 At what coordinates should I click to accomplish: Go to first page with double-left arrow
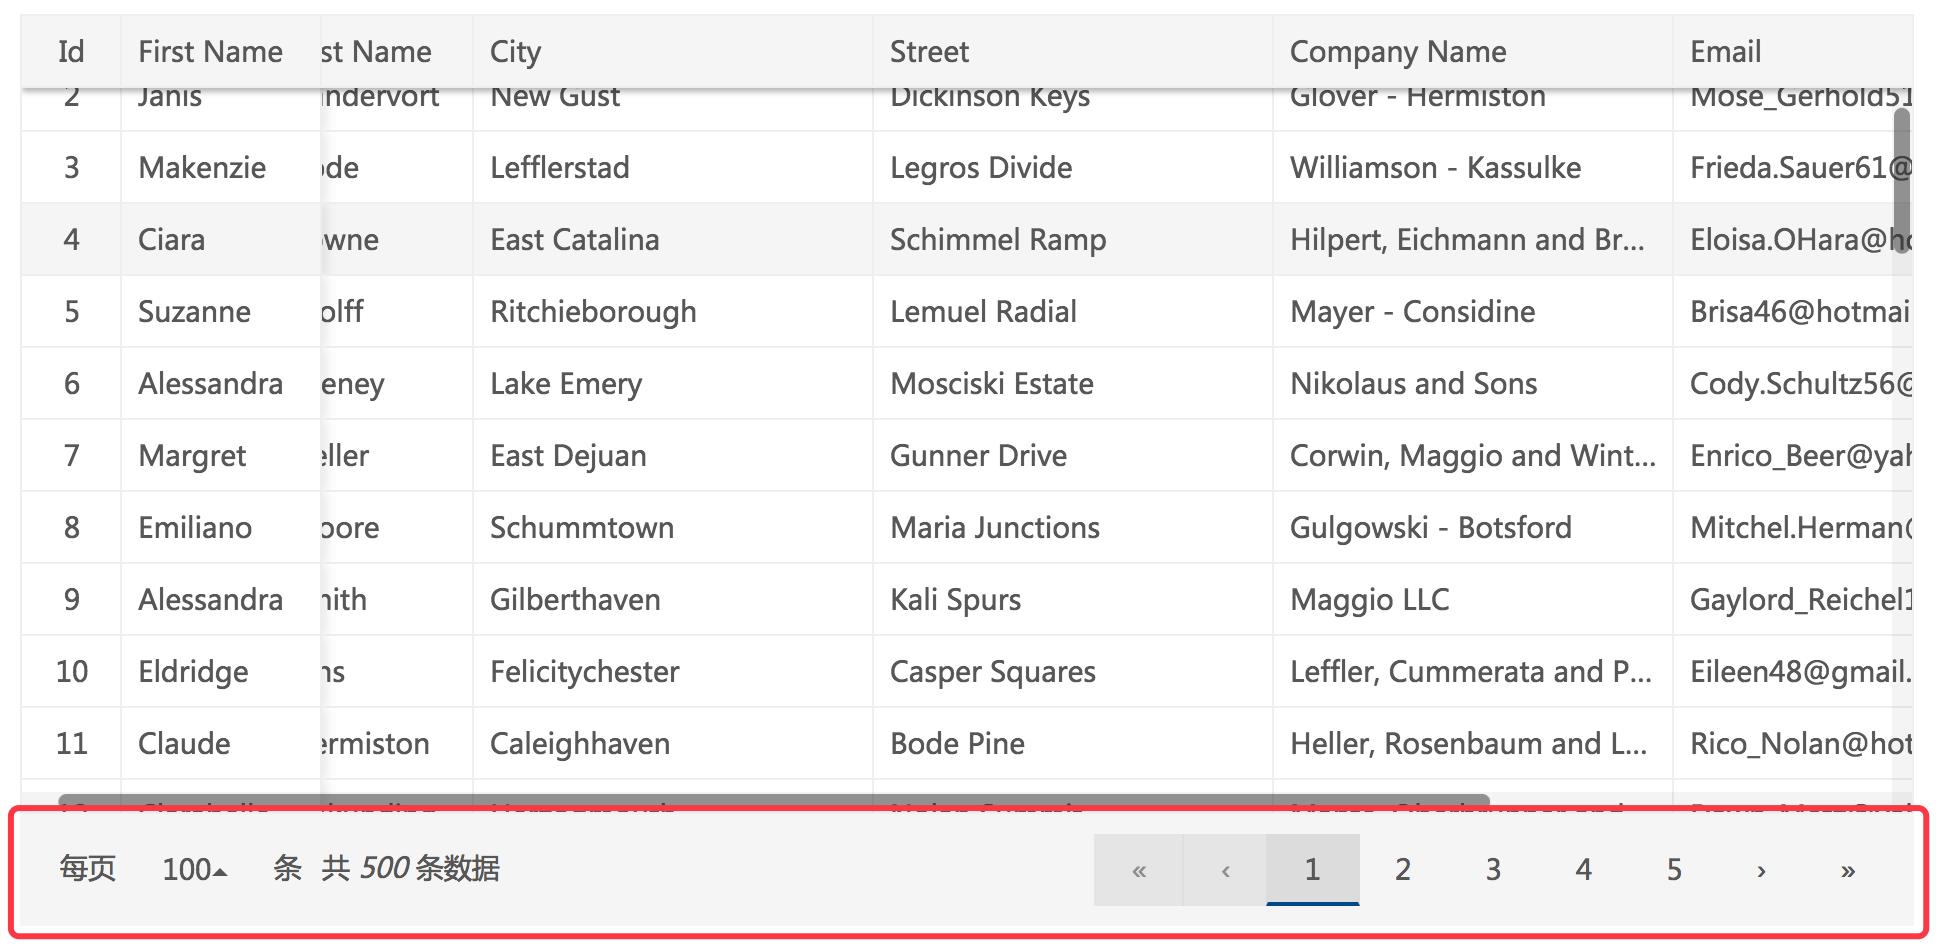point(1138,870)
